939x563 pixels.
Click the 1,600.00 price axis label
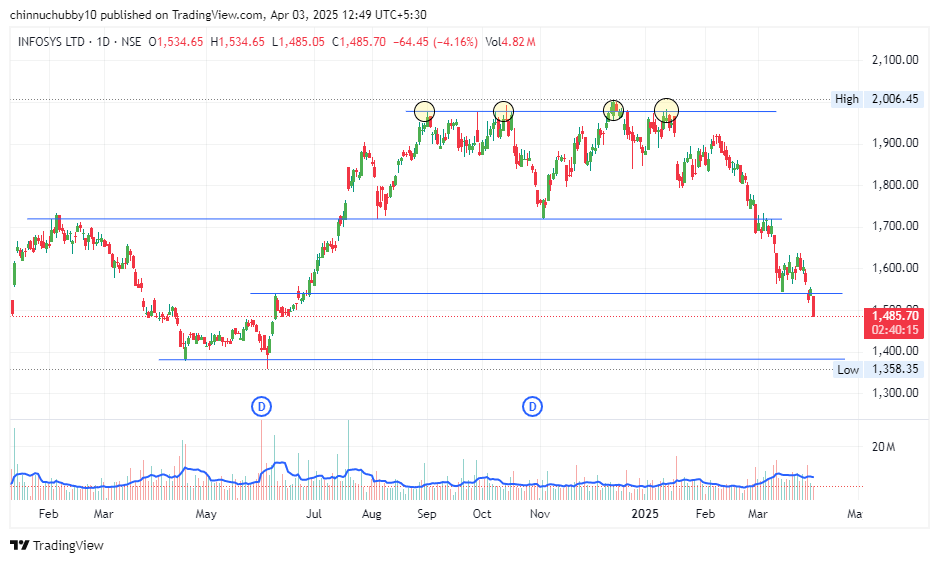[x=895, y=268]
